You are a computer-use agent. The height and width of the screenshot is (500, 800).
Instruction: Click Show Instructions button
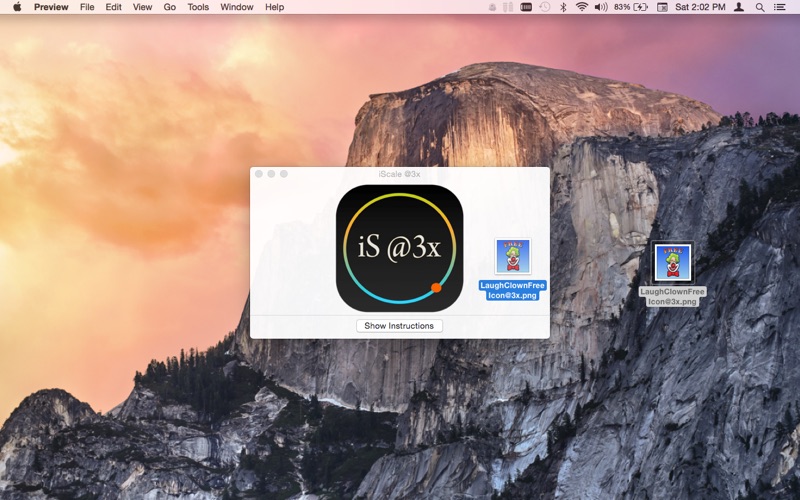coord(399,326)
